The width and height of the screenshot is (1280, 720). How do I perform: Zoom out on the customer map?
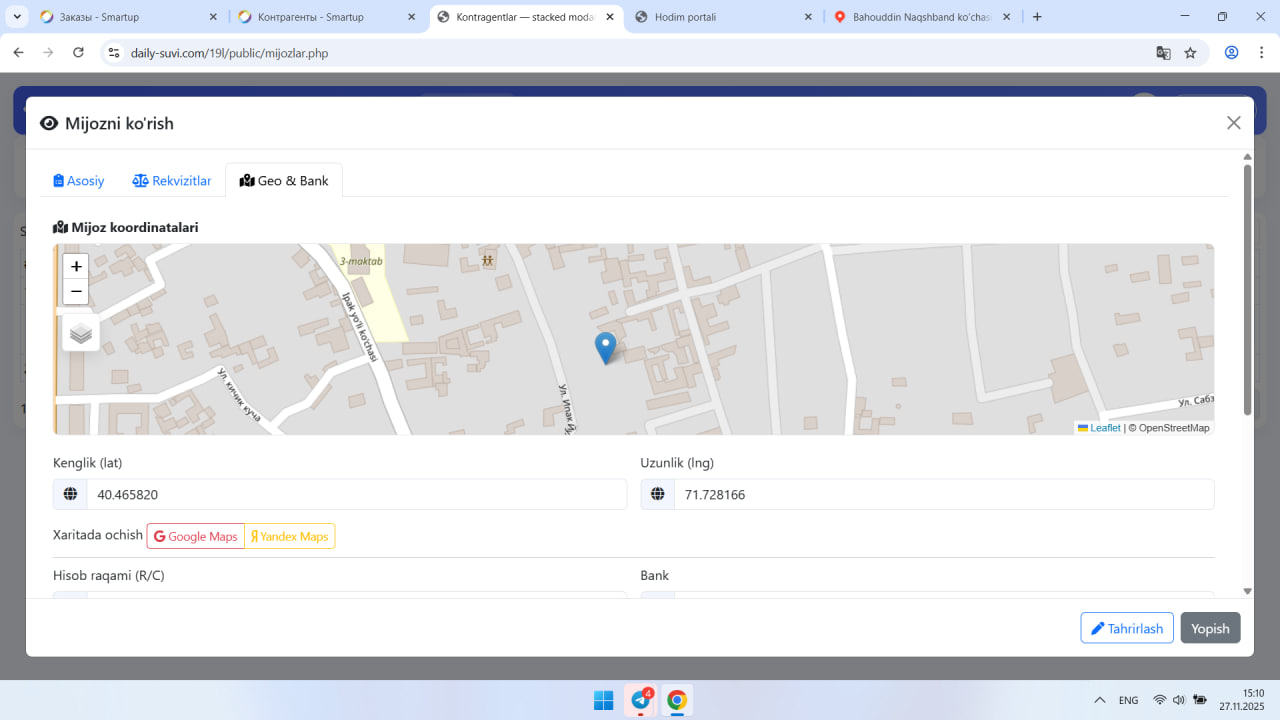coord(76,292)
